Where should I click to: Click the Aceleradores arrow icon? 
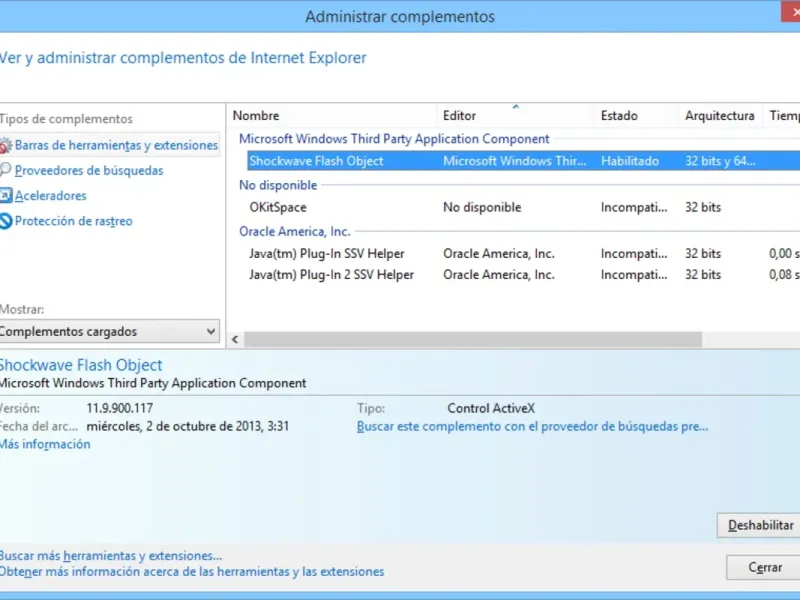point(5,195)
